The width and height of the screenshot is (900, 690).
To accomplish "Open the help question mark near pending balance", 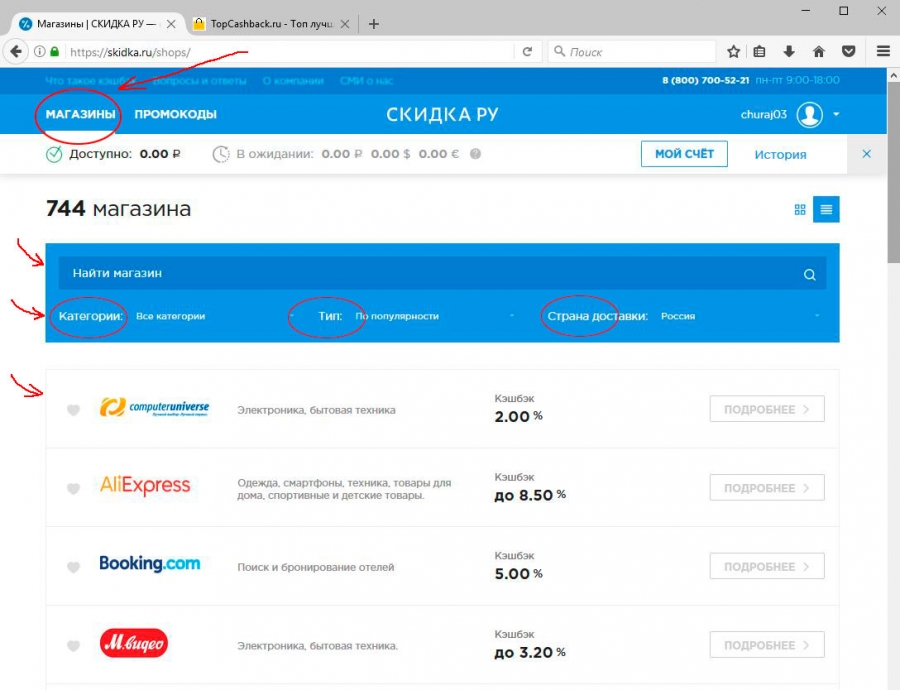I will 475,154.
